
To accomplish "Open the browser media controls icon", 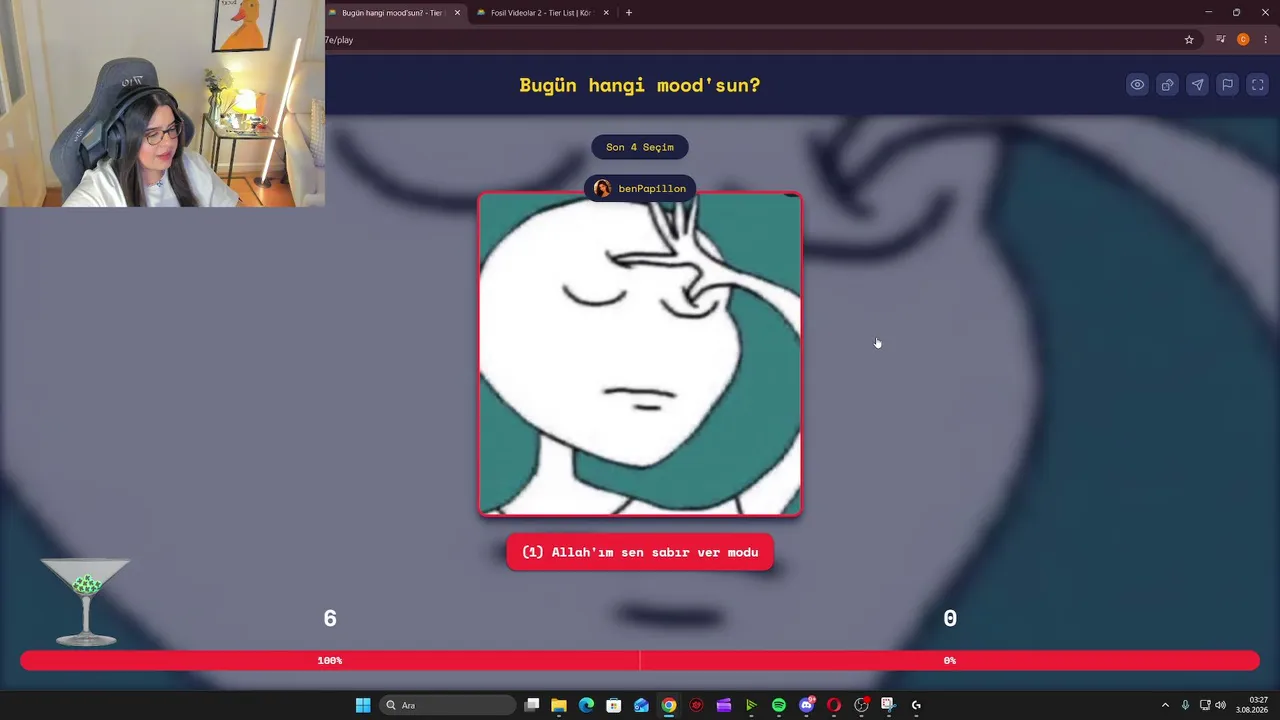I will [1220, 40].
